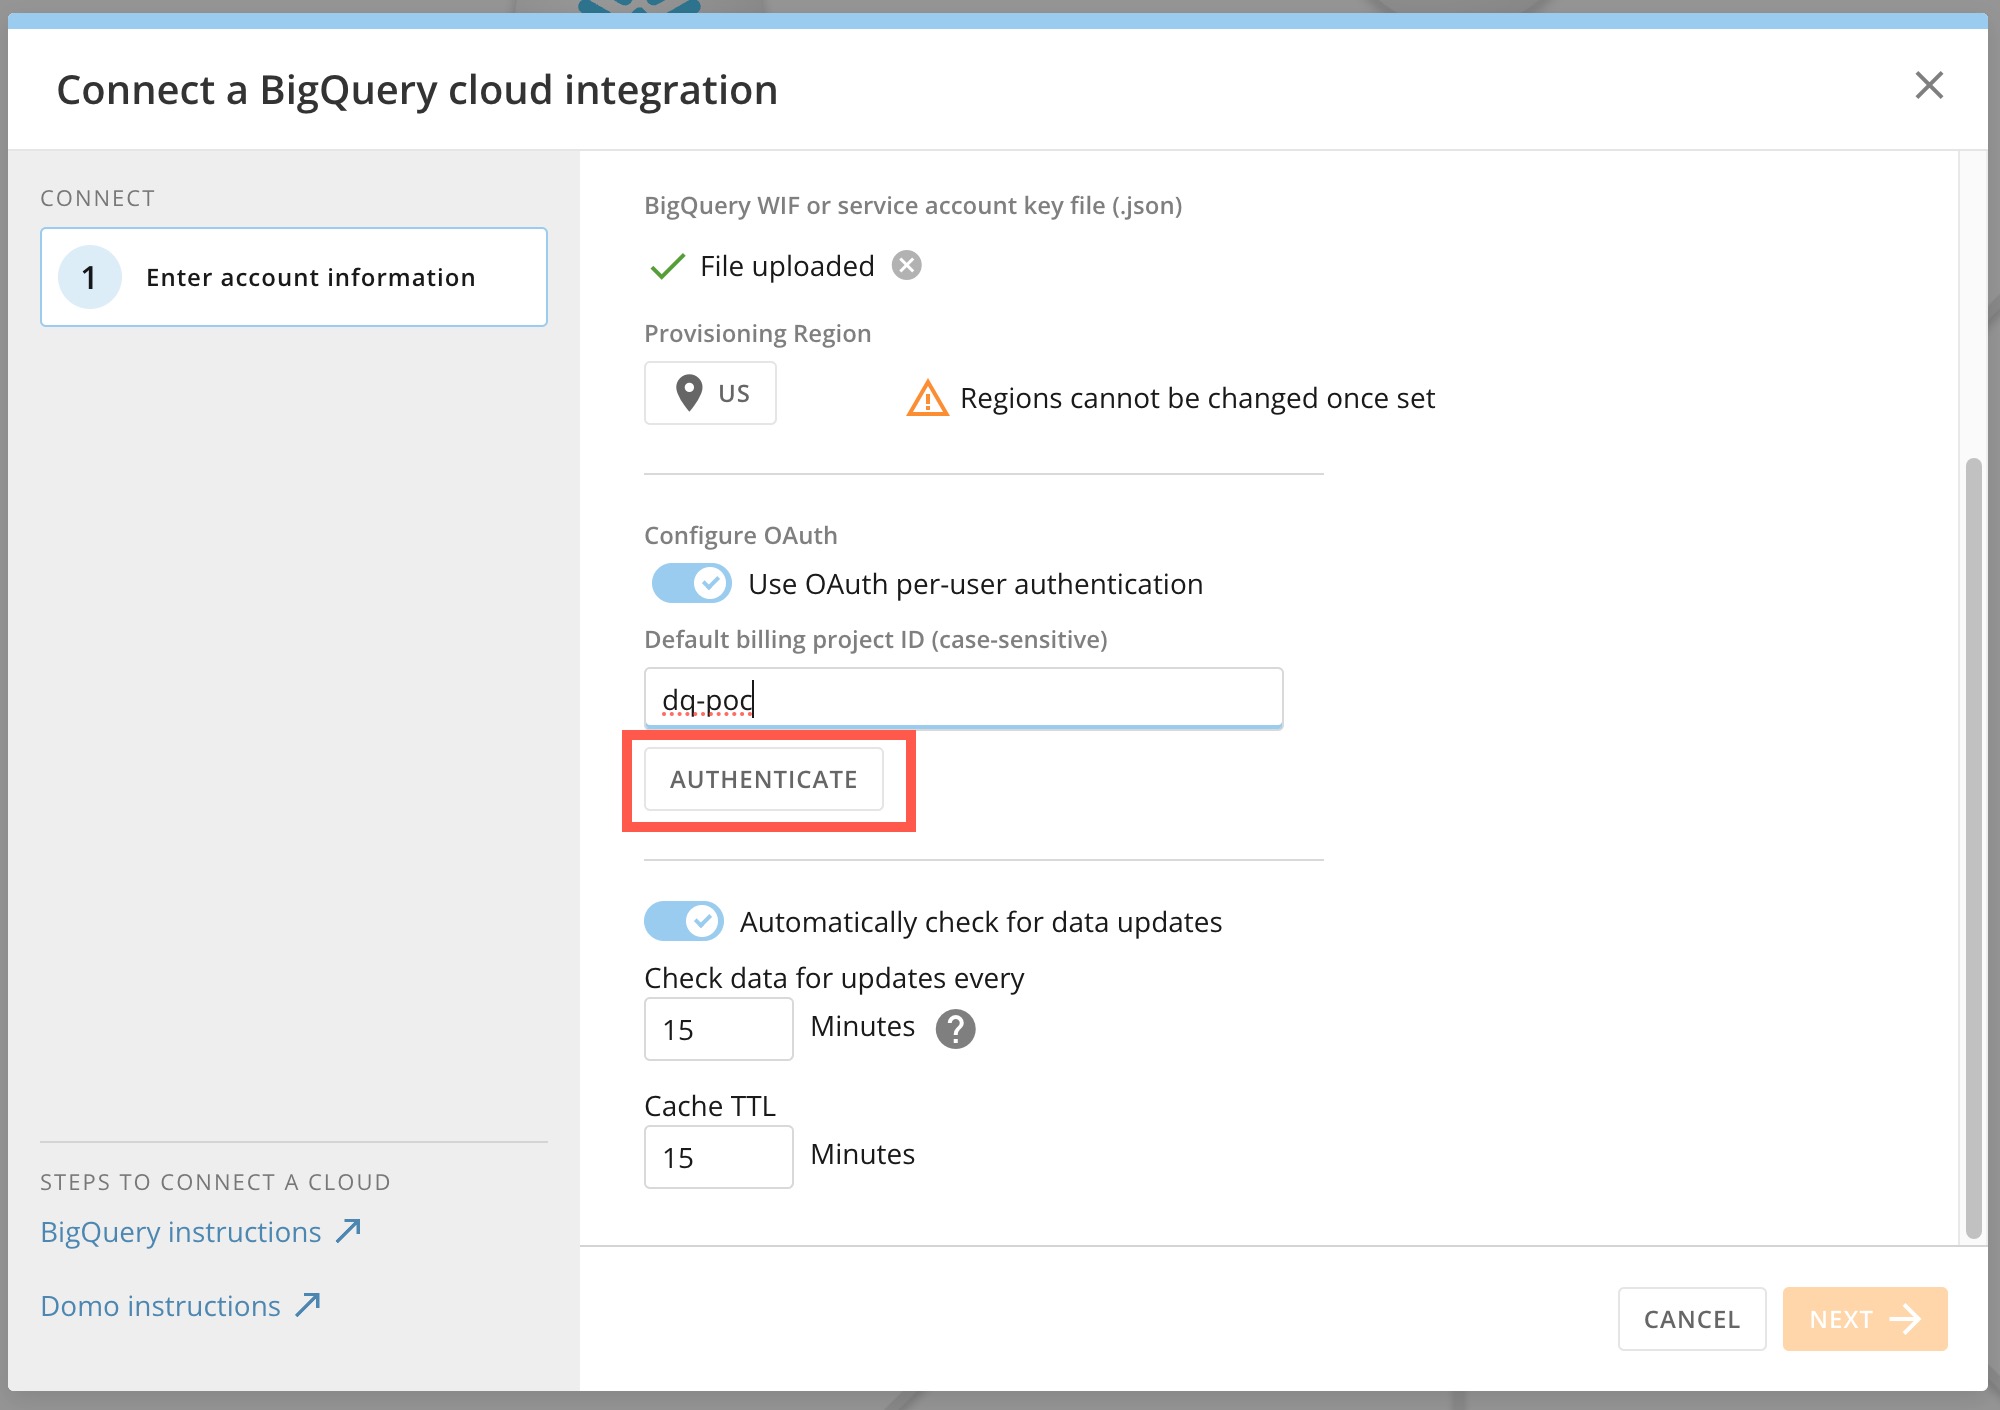Viewport: 2000px width, 1410px height.
Task: Edit the Cache TTL minutes value
Action: tap(718, 1157)
